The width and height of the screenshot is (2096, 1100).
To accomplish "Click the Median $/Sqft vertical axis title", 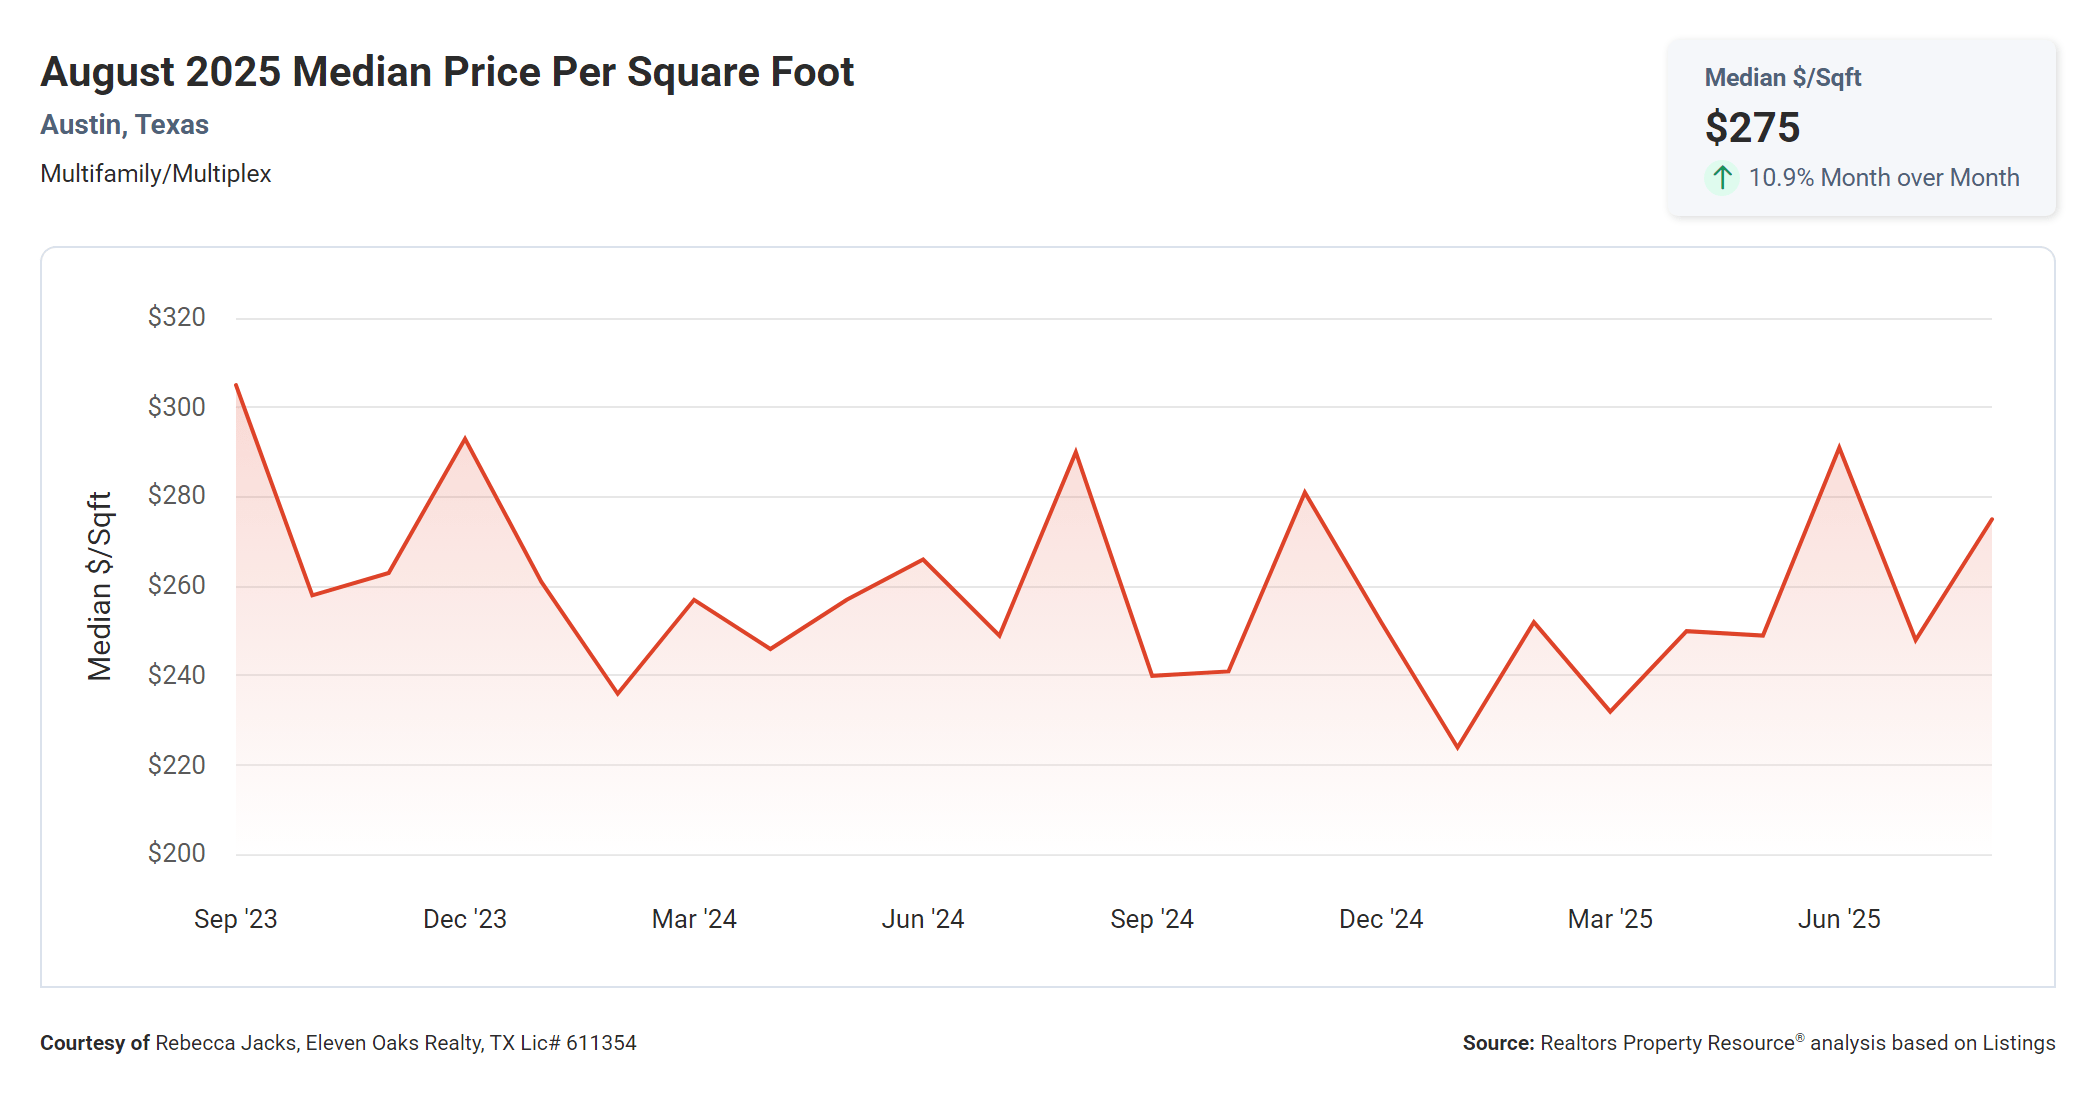I will [99, 586].
